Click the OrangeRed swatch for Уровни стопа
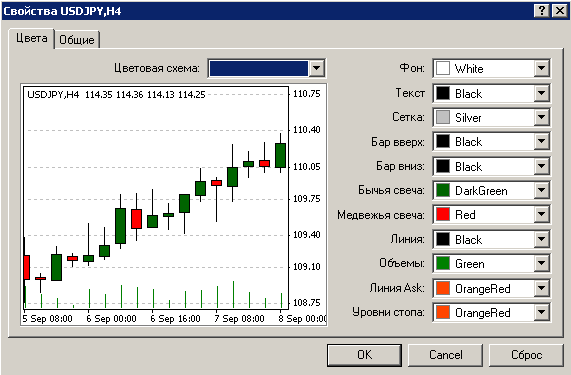 click(443, 312)
